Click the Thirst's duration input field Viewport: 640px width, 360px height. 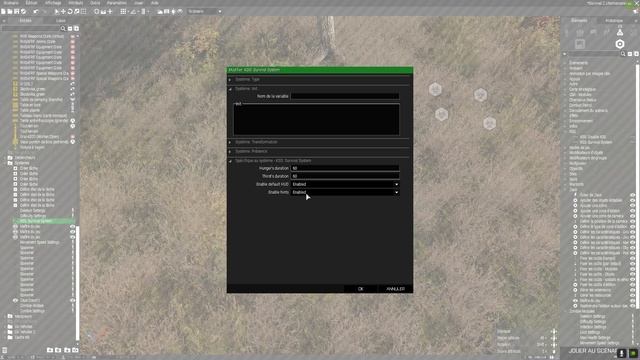tap(345, 176)
